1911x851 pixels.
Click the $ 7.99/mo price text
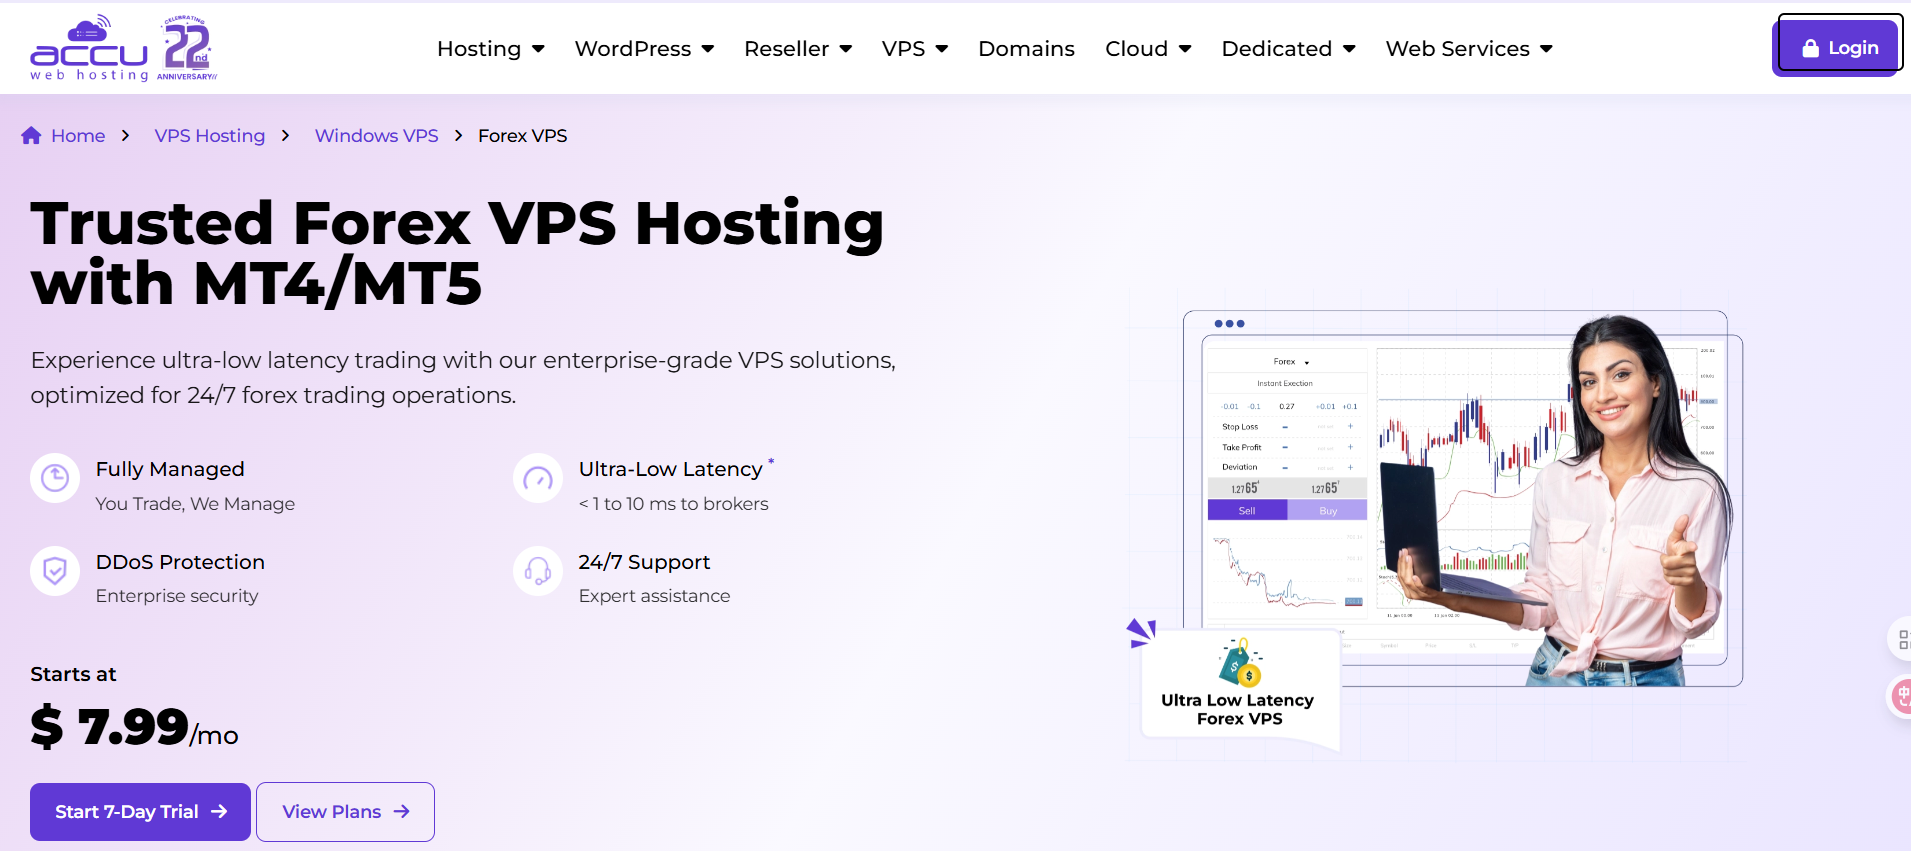point(134,727)
